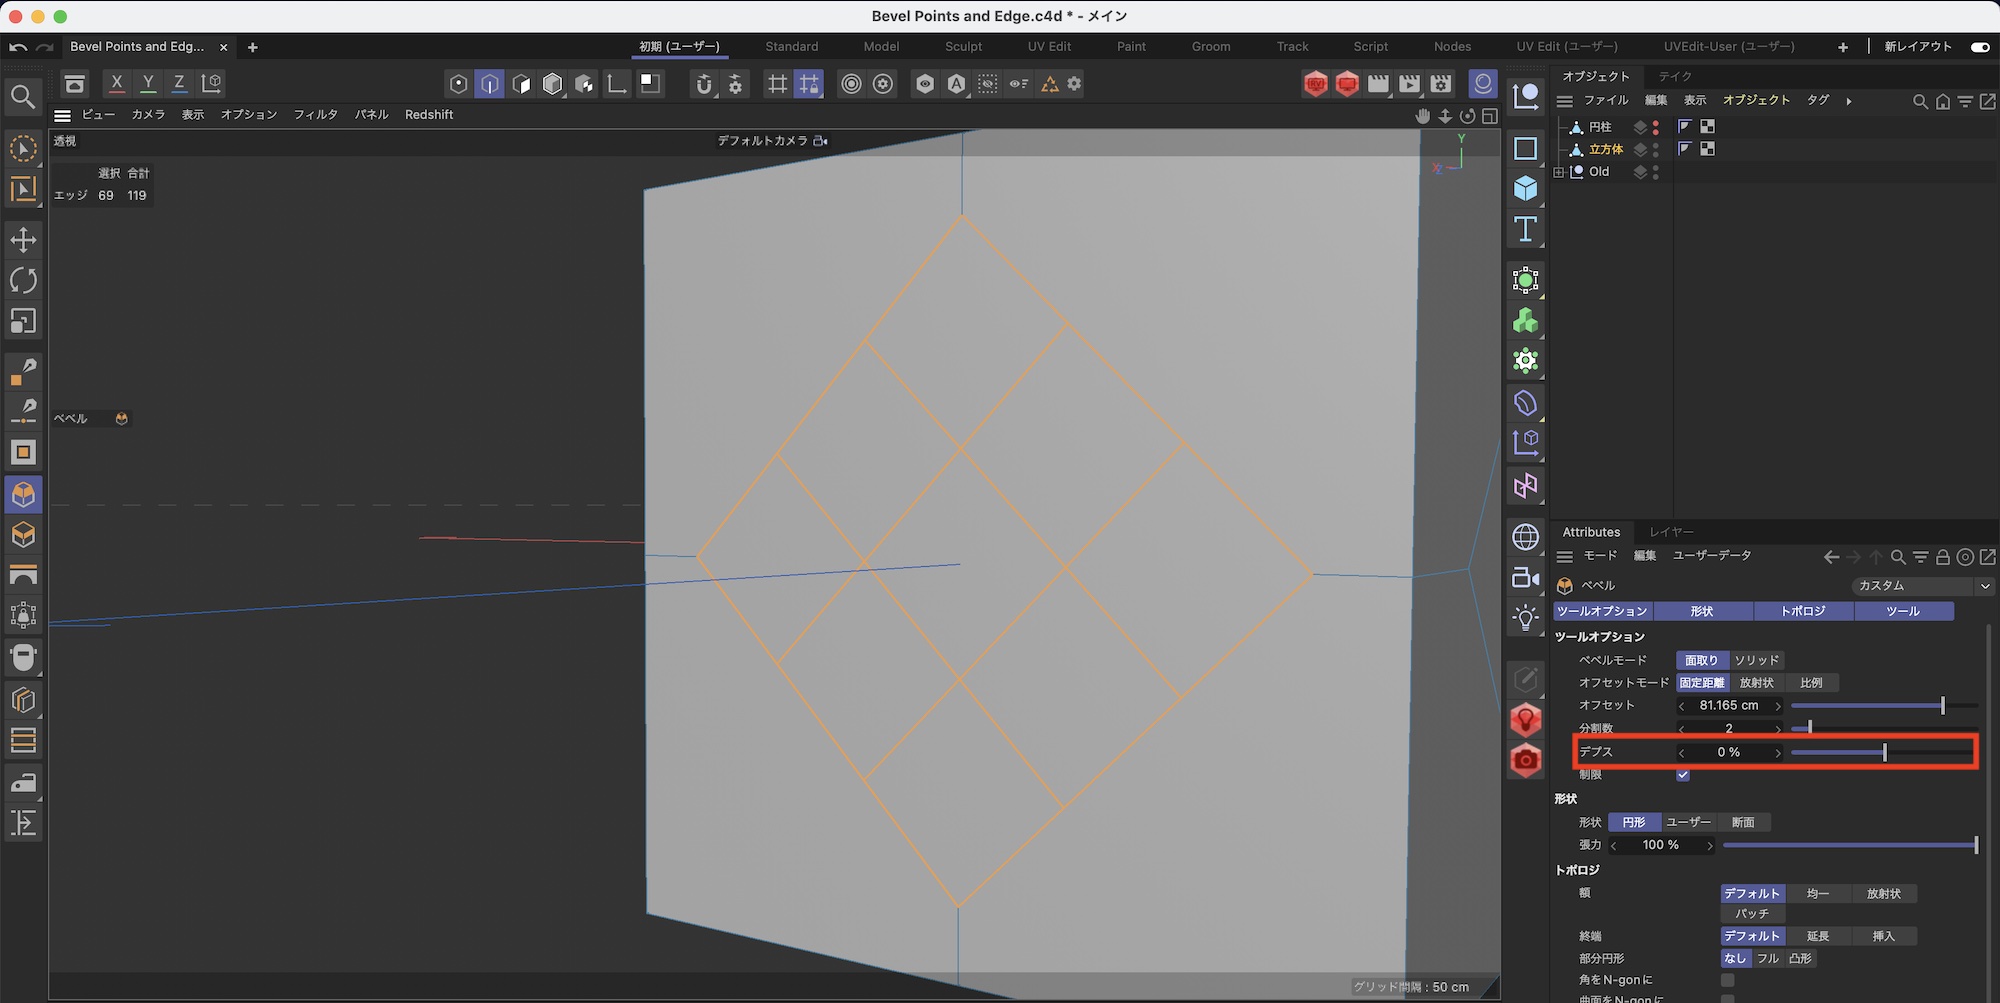Add a Cube primitive object
2000x1003 pixels.
coord(1525,189)
